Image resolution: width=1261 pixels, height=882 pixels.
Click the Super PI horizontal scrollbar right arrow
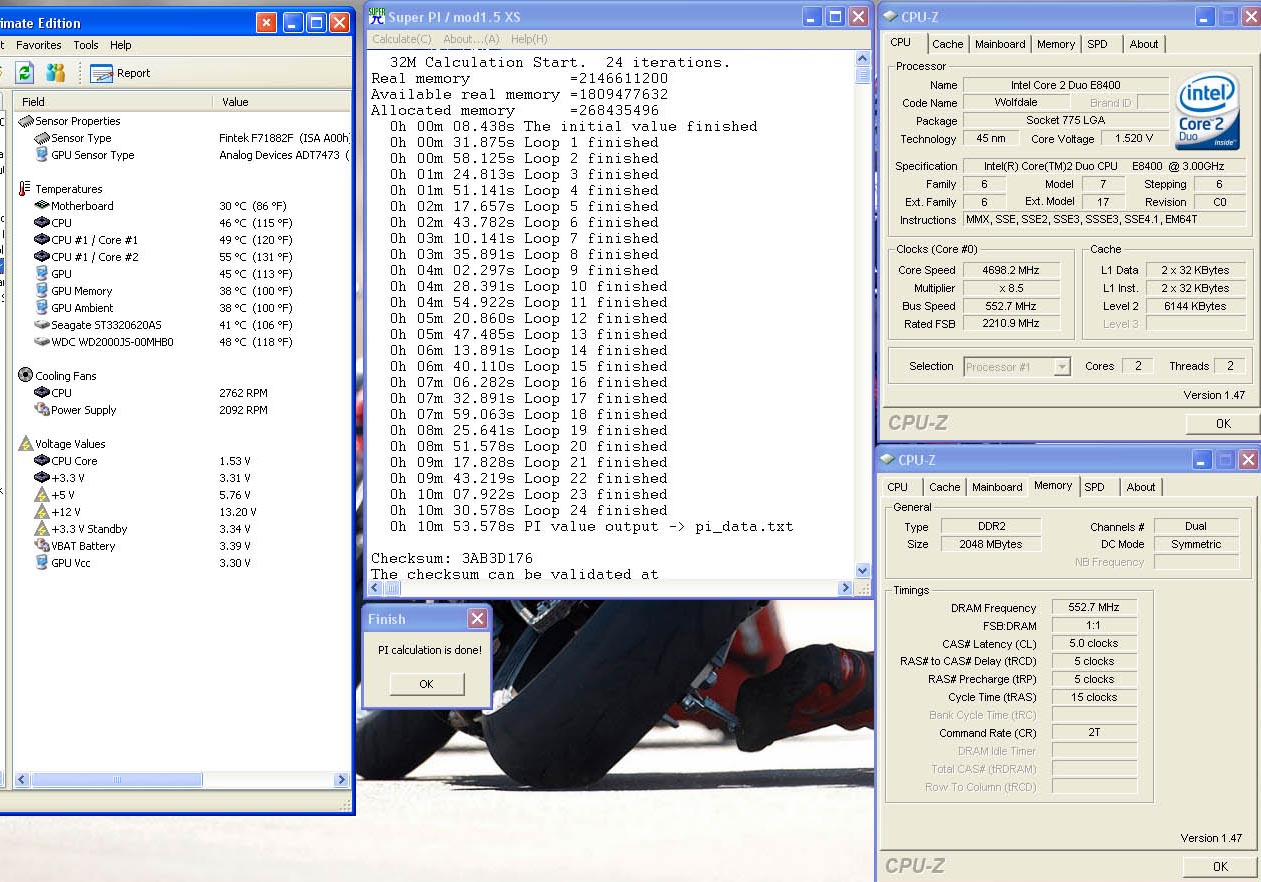click(x=846, y=588)
